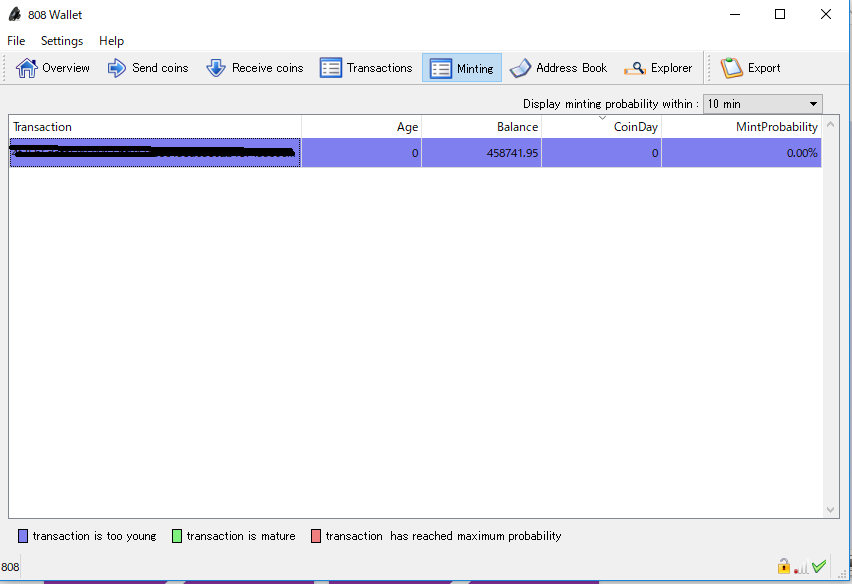Sort by MintProbability column header
Image resolution: width=852 pixels, height=584 pixels.
[x=742, y=127]
